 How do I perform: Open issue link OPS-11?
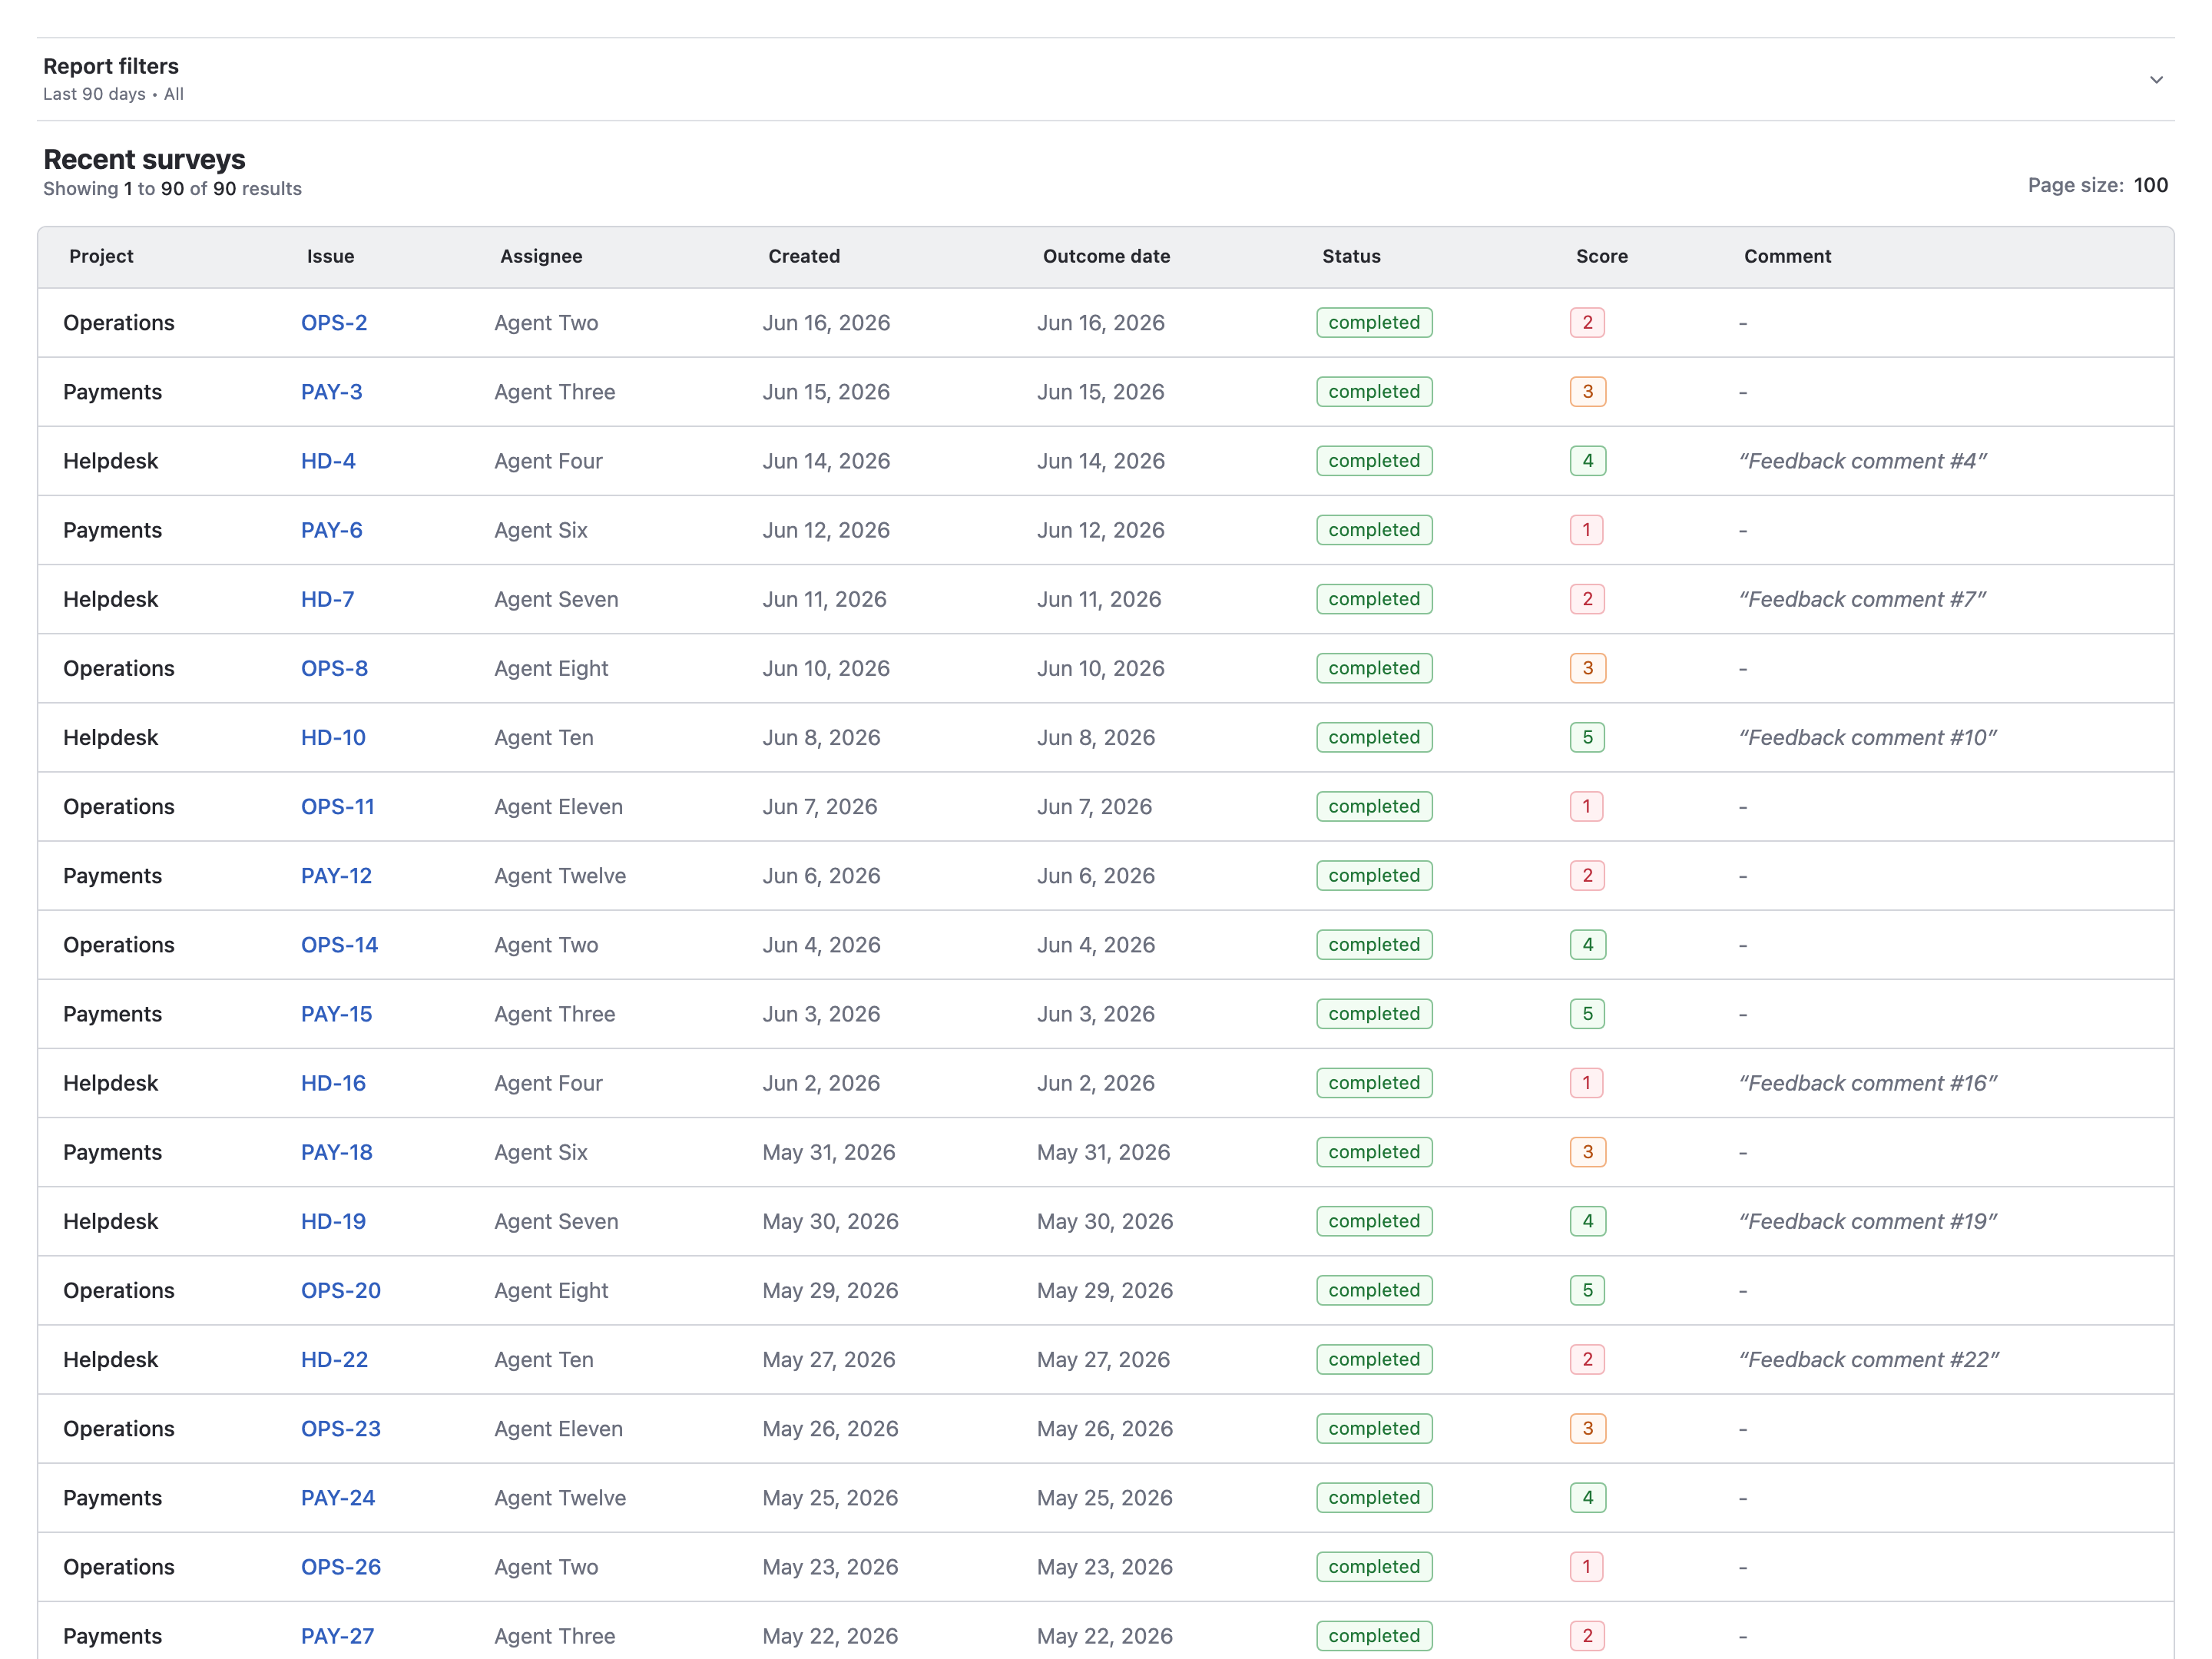point(337,806)
